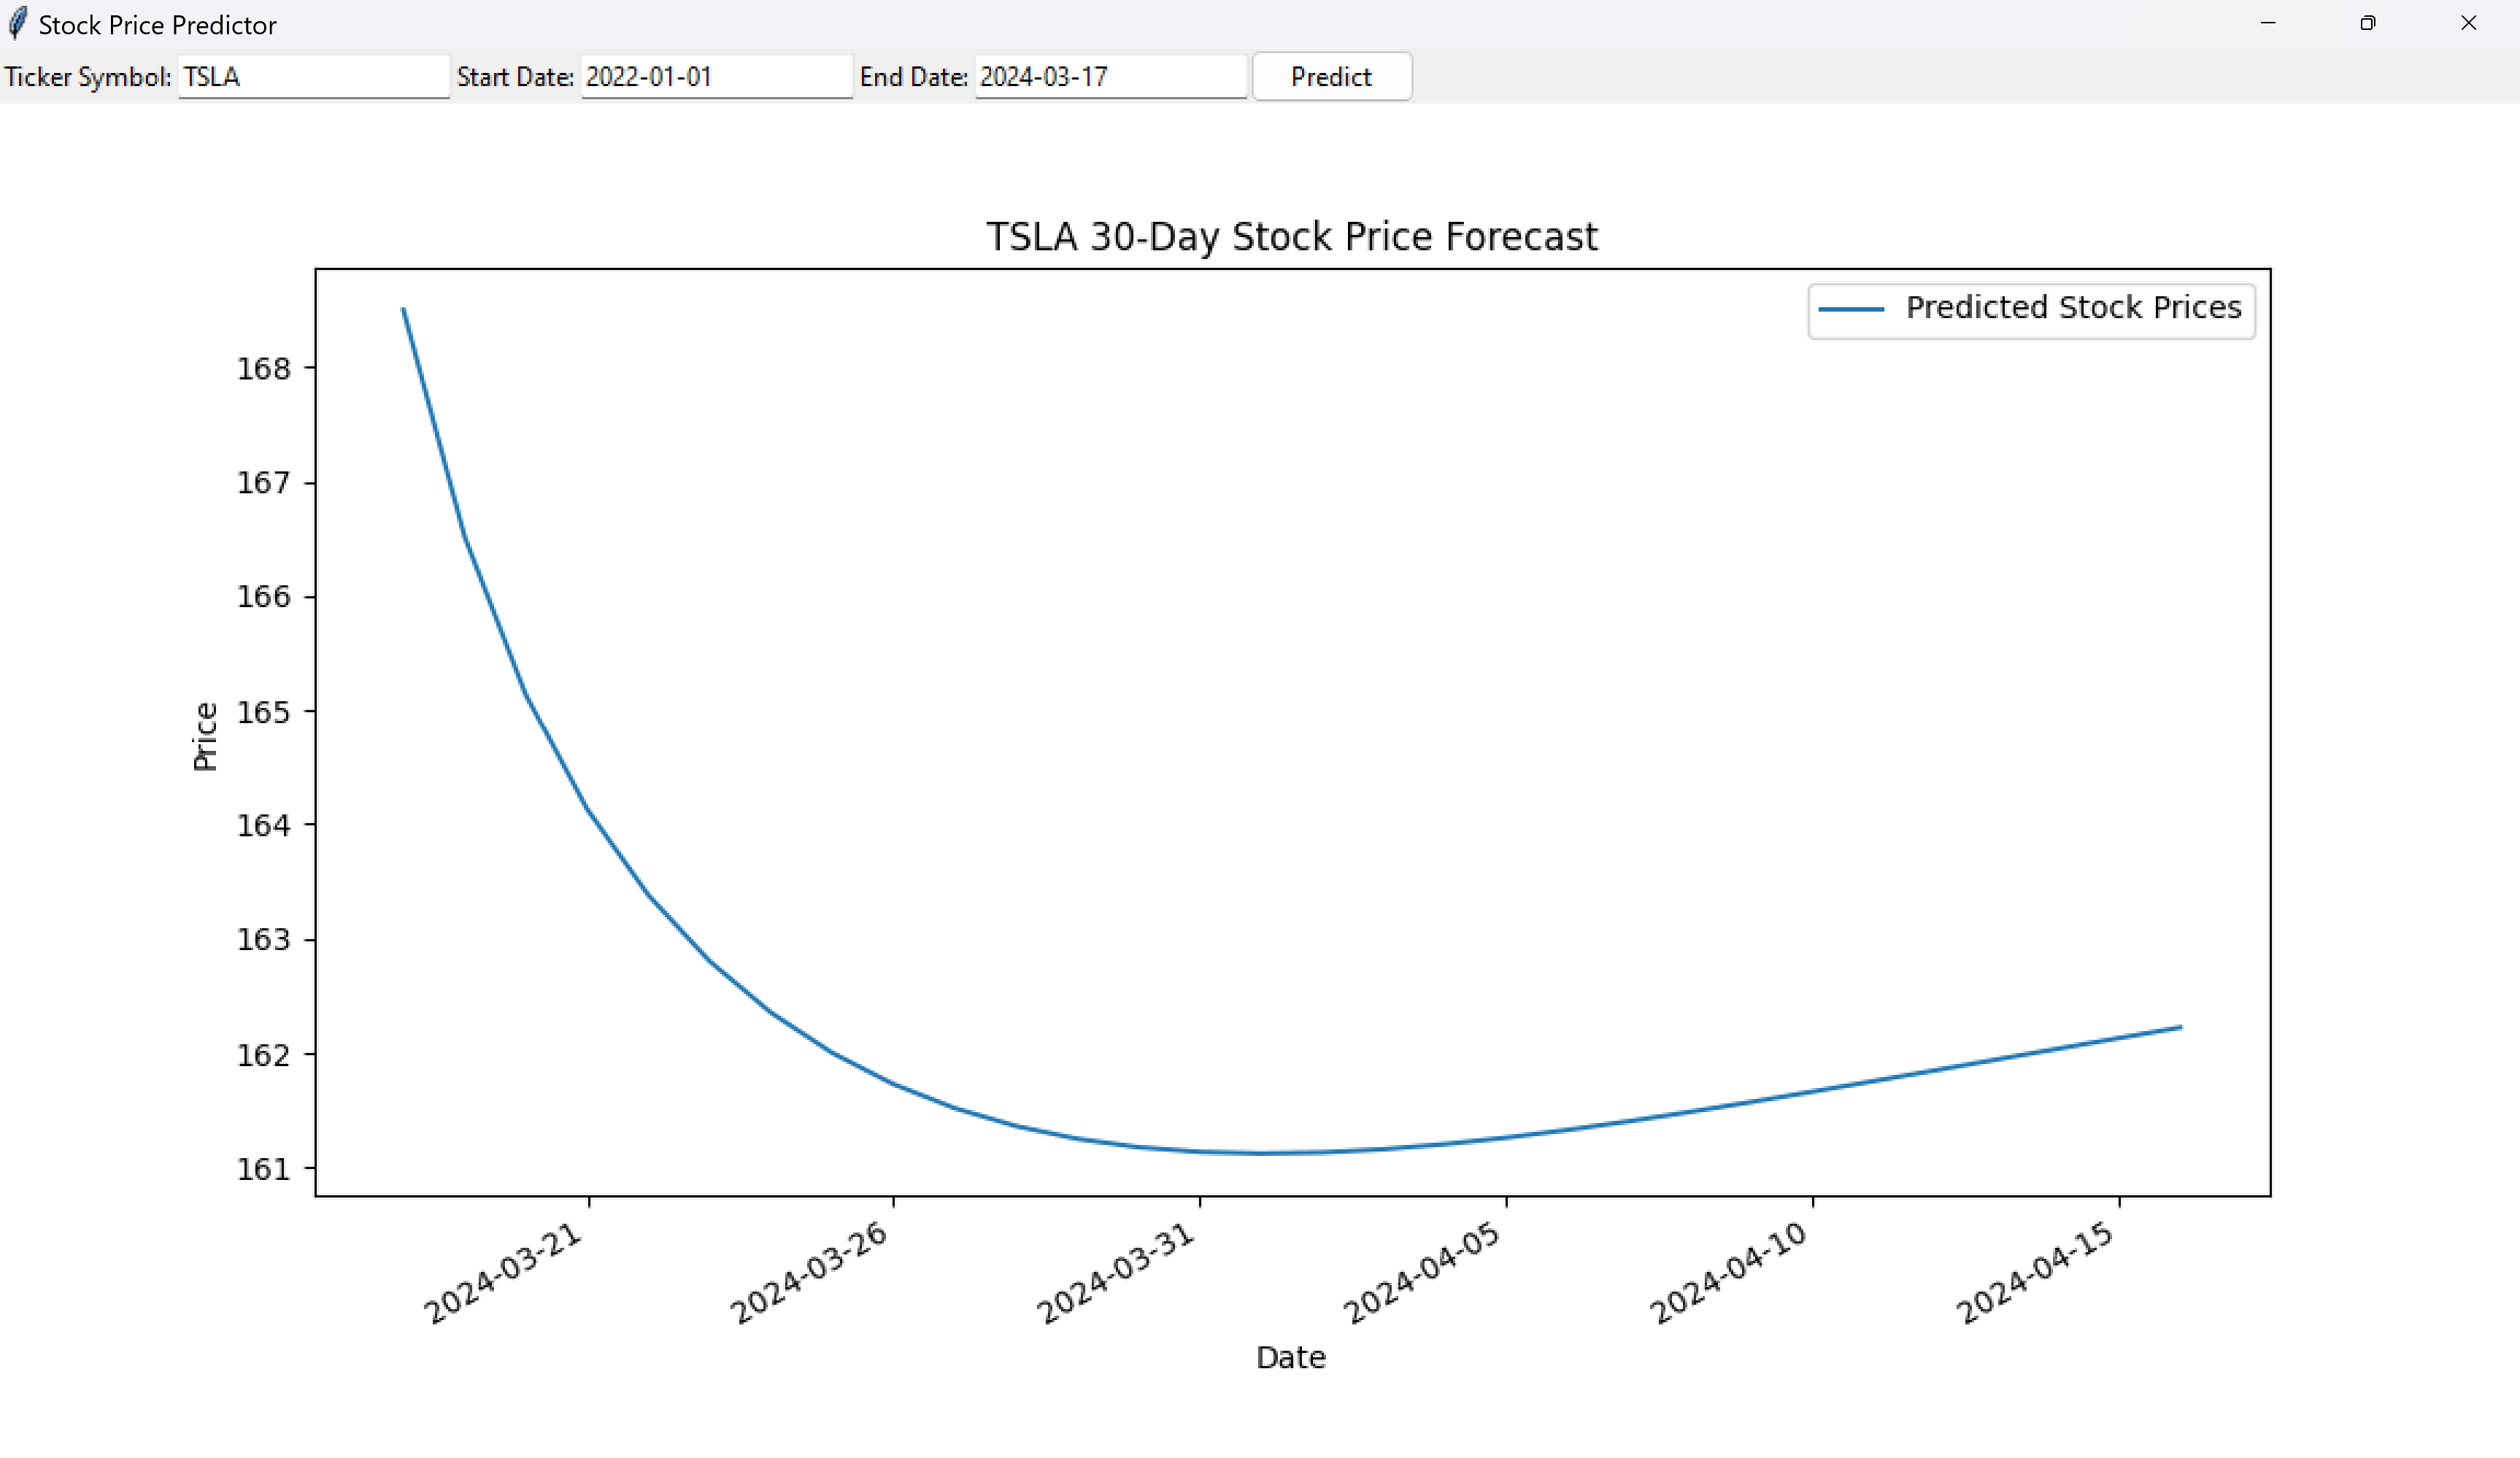
Task: Click the 161 y-axis tick label
Action: [263, 1168]
